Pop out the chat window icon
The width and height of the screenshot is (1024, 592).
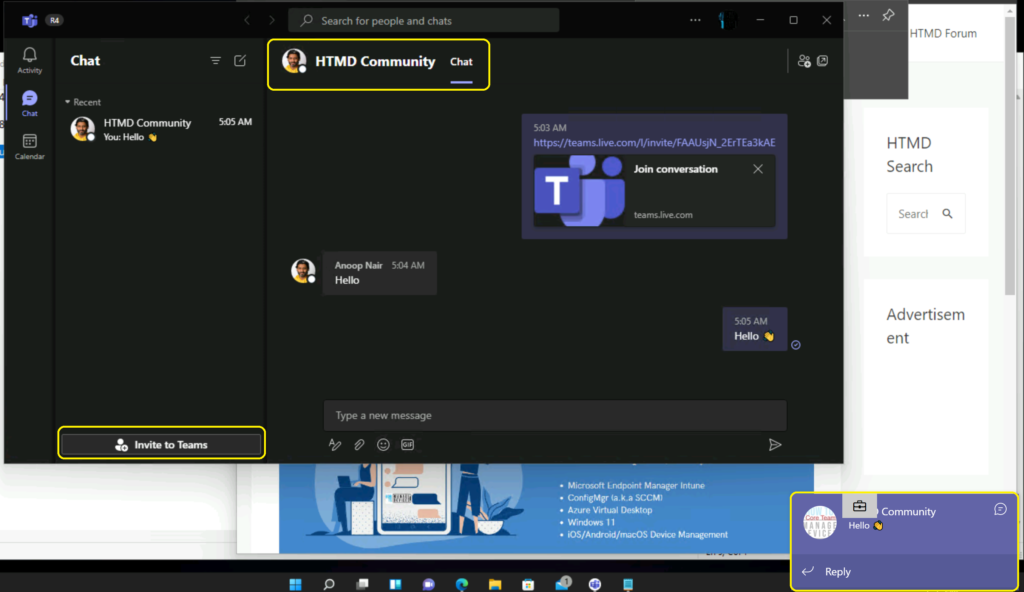click(x=823, y=61)
